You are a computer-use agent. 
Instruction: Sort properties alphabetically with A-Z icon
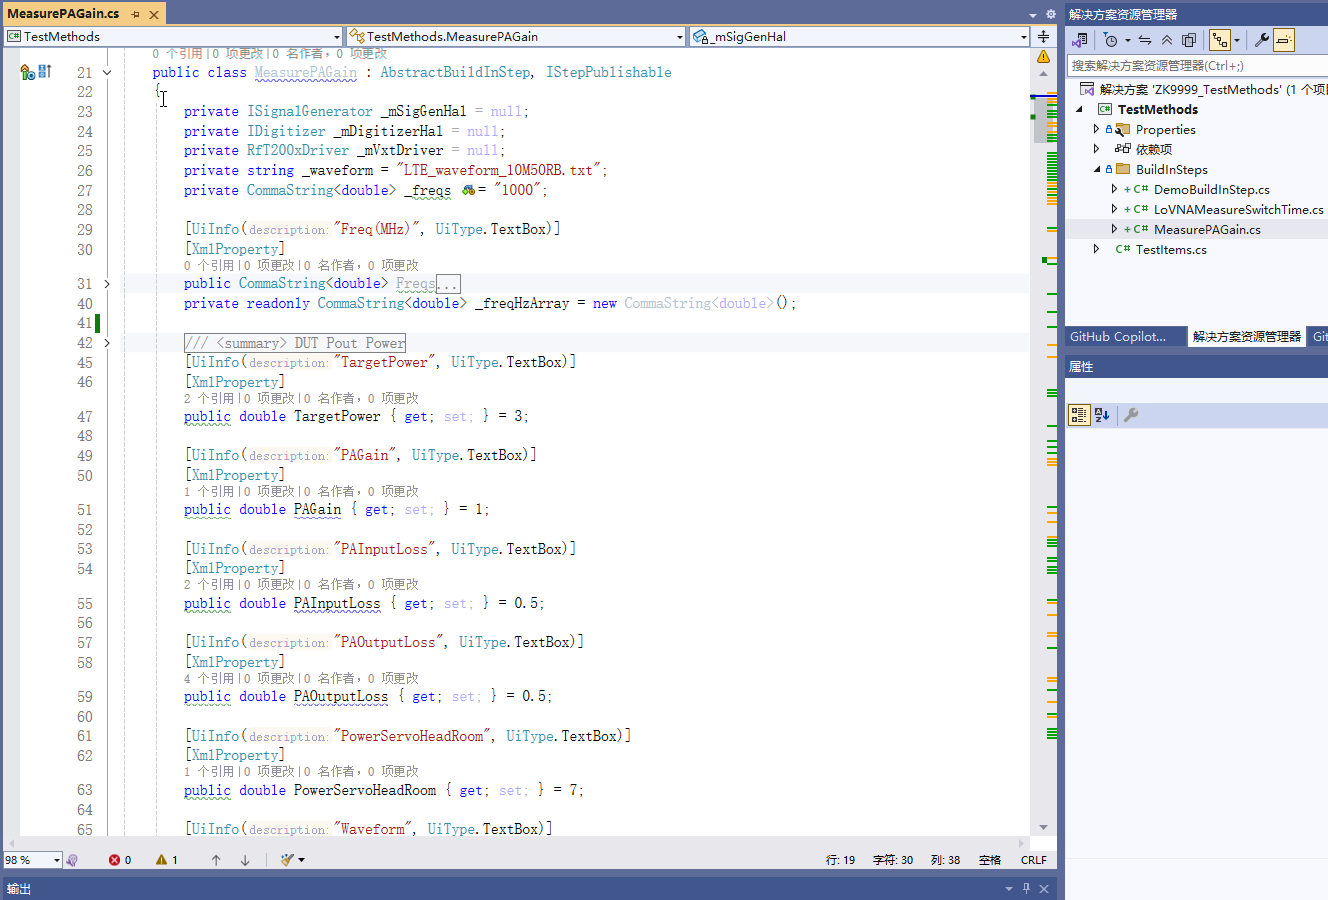1102,415
